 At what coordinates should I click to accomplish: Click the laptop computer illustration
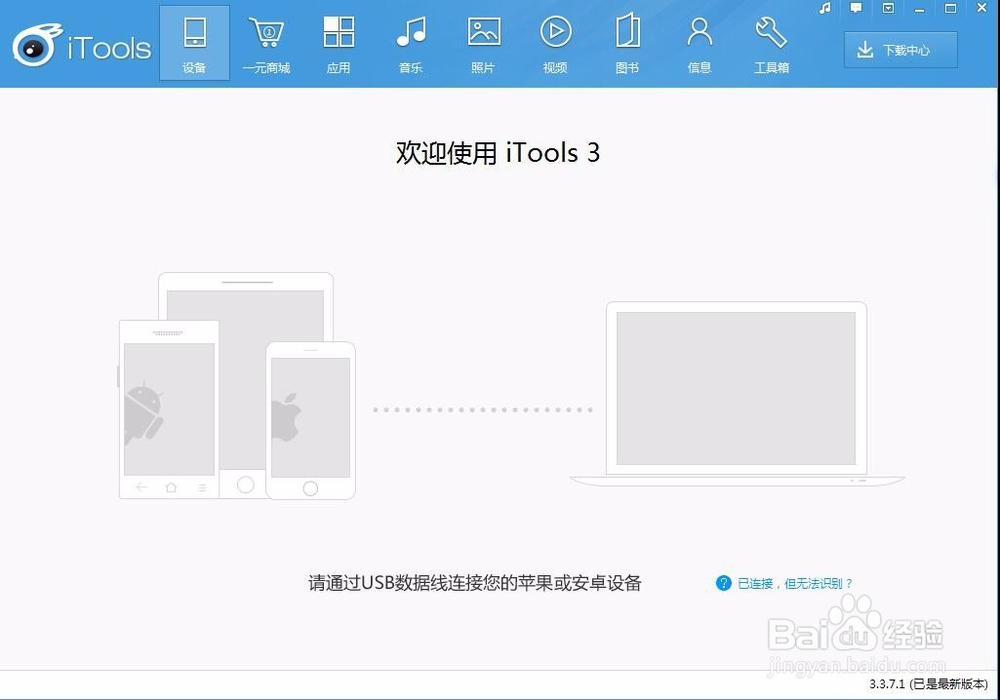click(737, 393)
